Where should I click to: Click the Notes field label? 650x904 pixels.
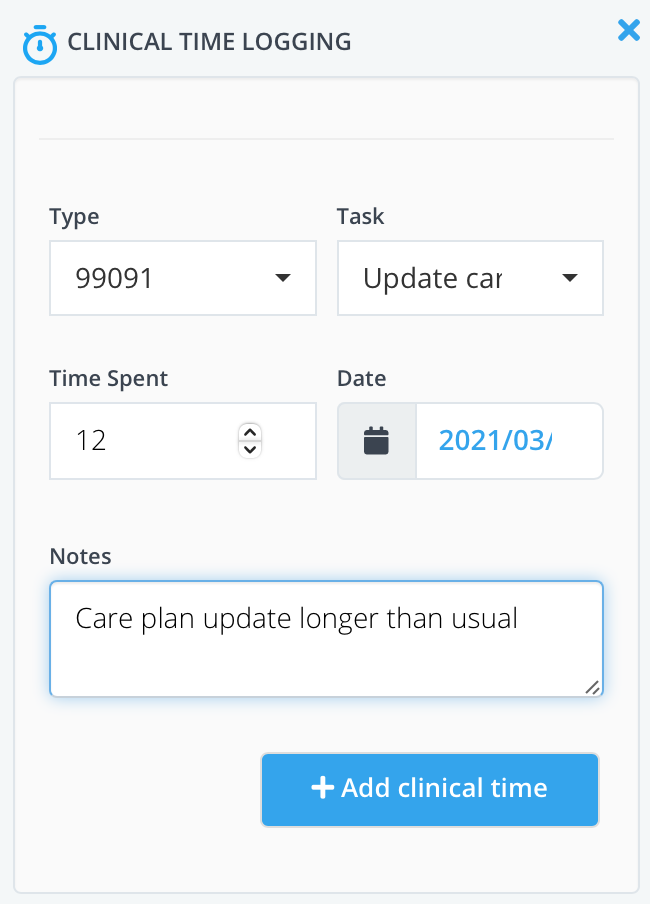[80, 556]
